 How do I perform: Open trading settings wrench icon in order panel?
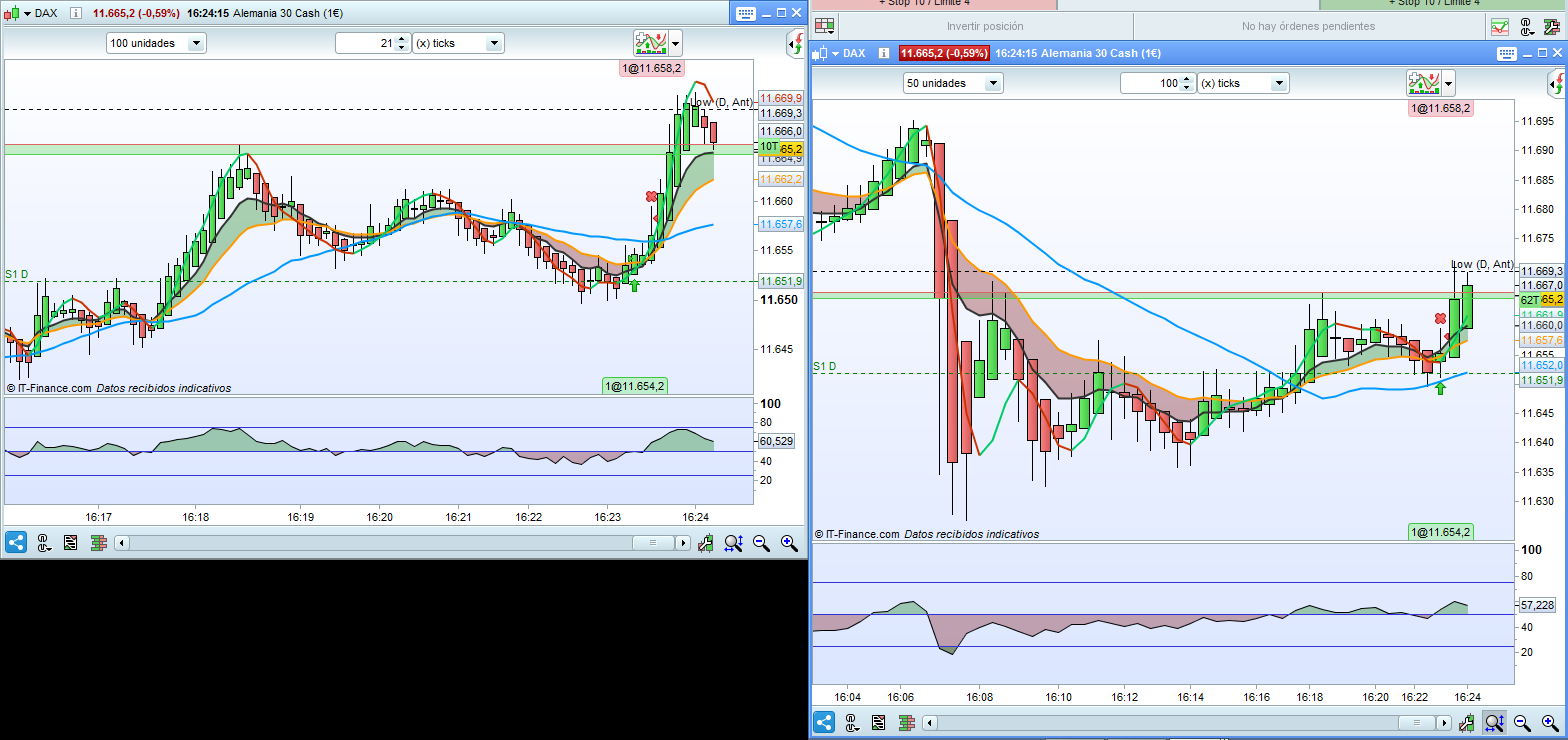click(1553, 27)
